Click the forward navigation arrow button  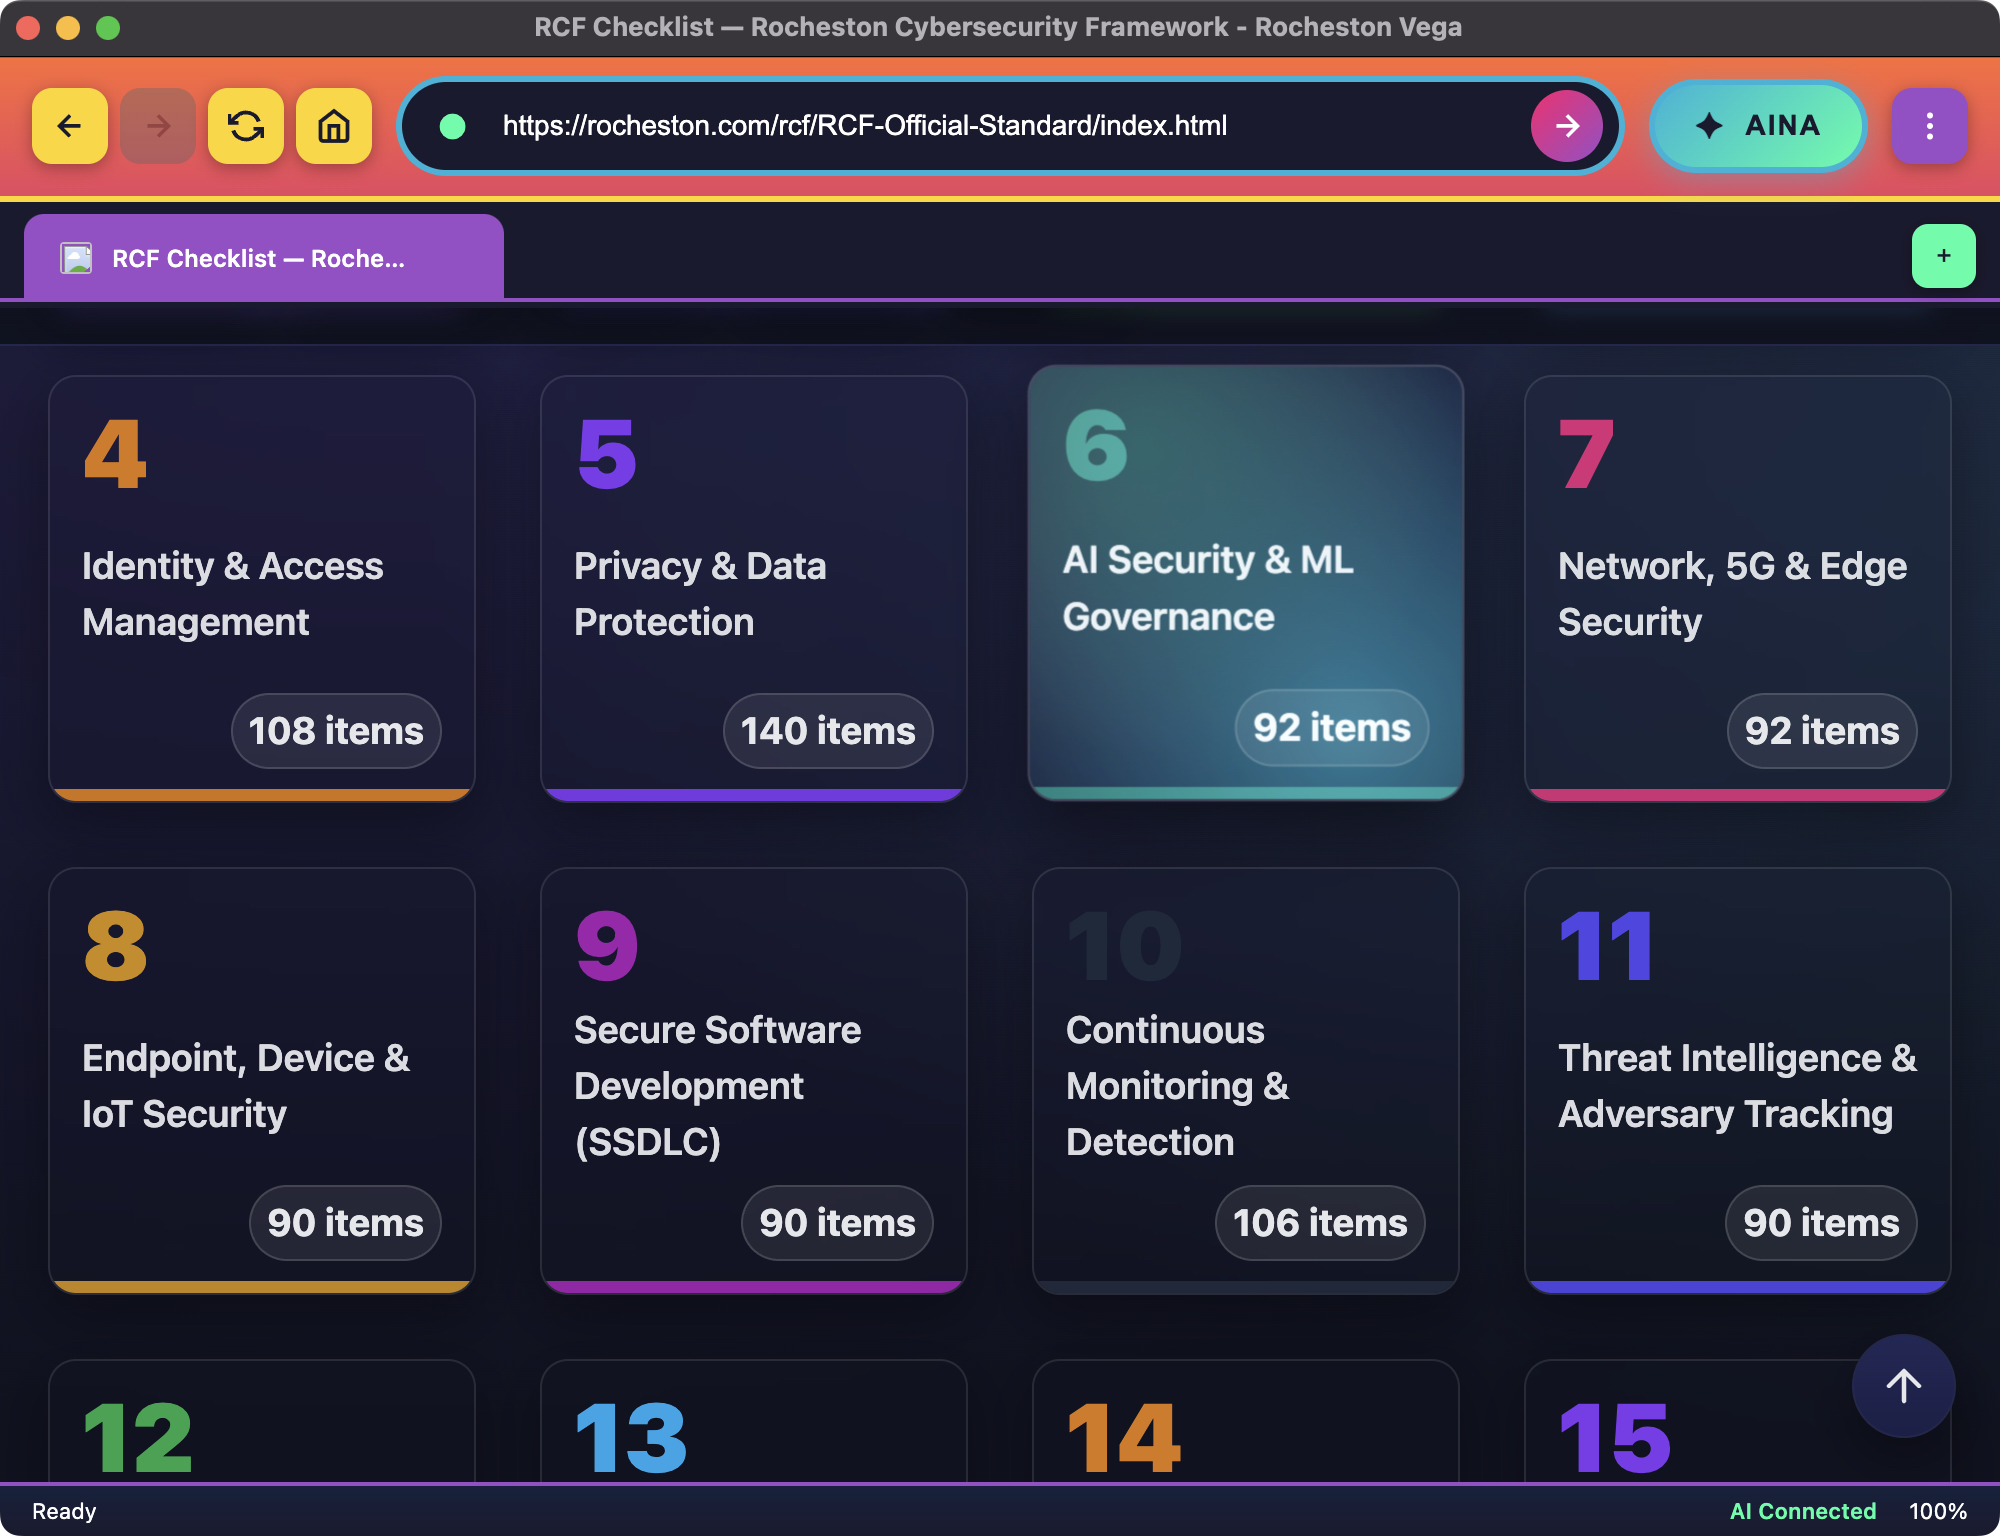157,126
